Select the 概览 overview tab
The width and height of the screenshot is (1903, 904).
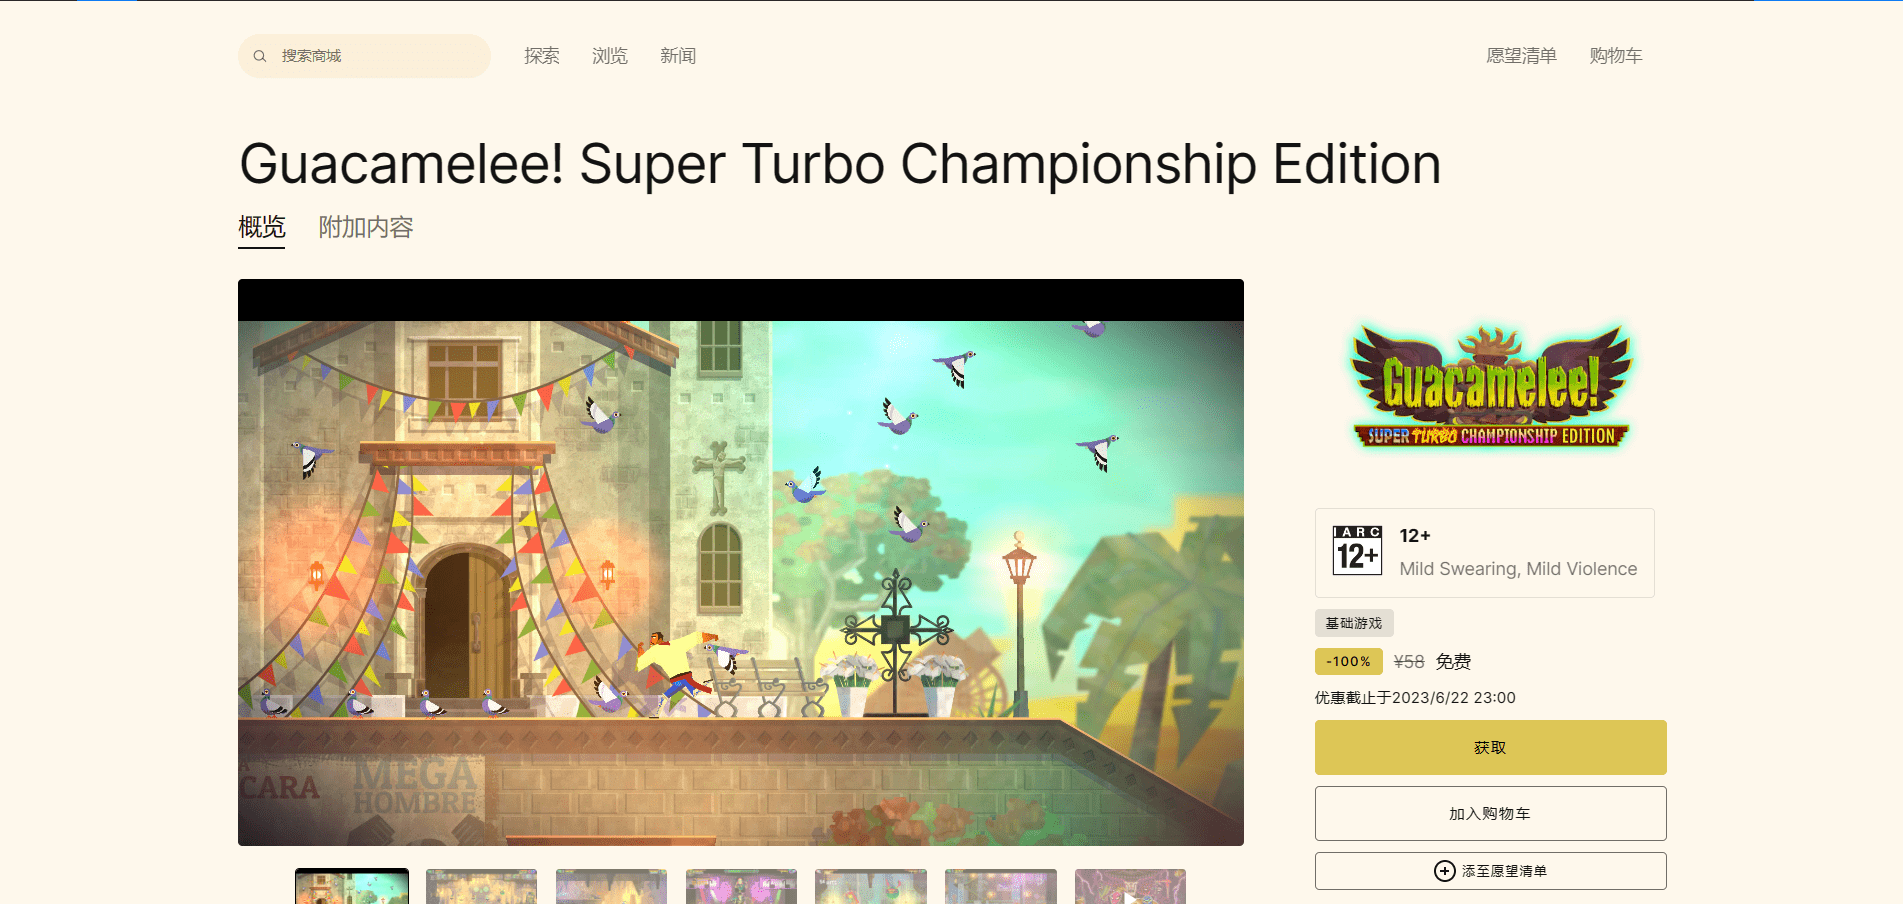pos(262,228)
